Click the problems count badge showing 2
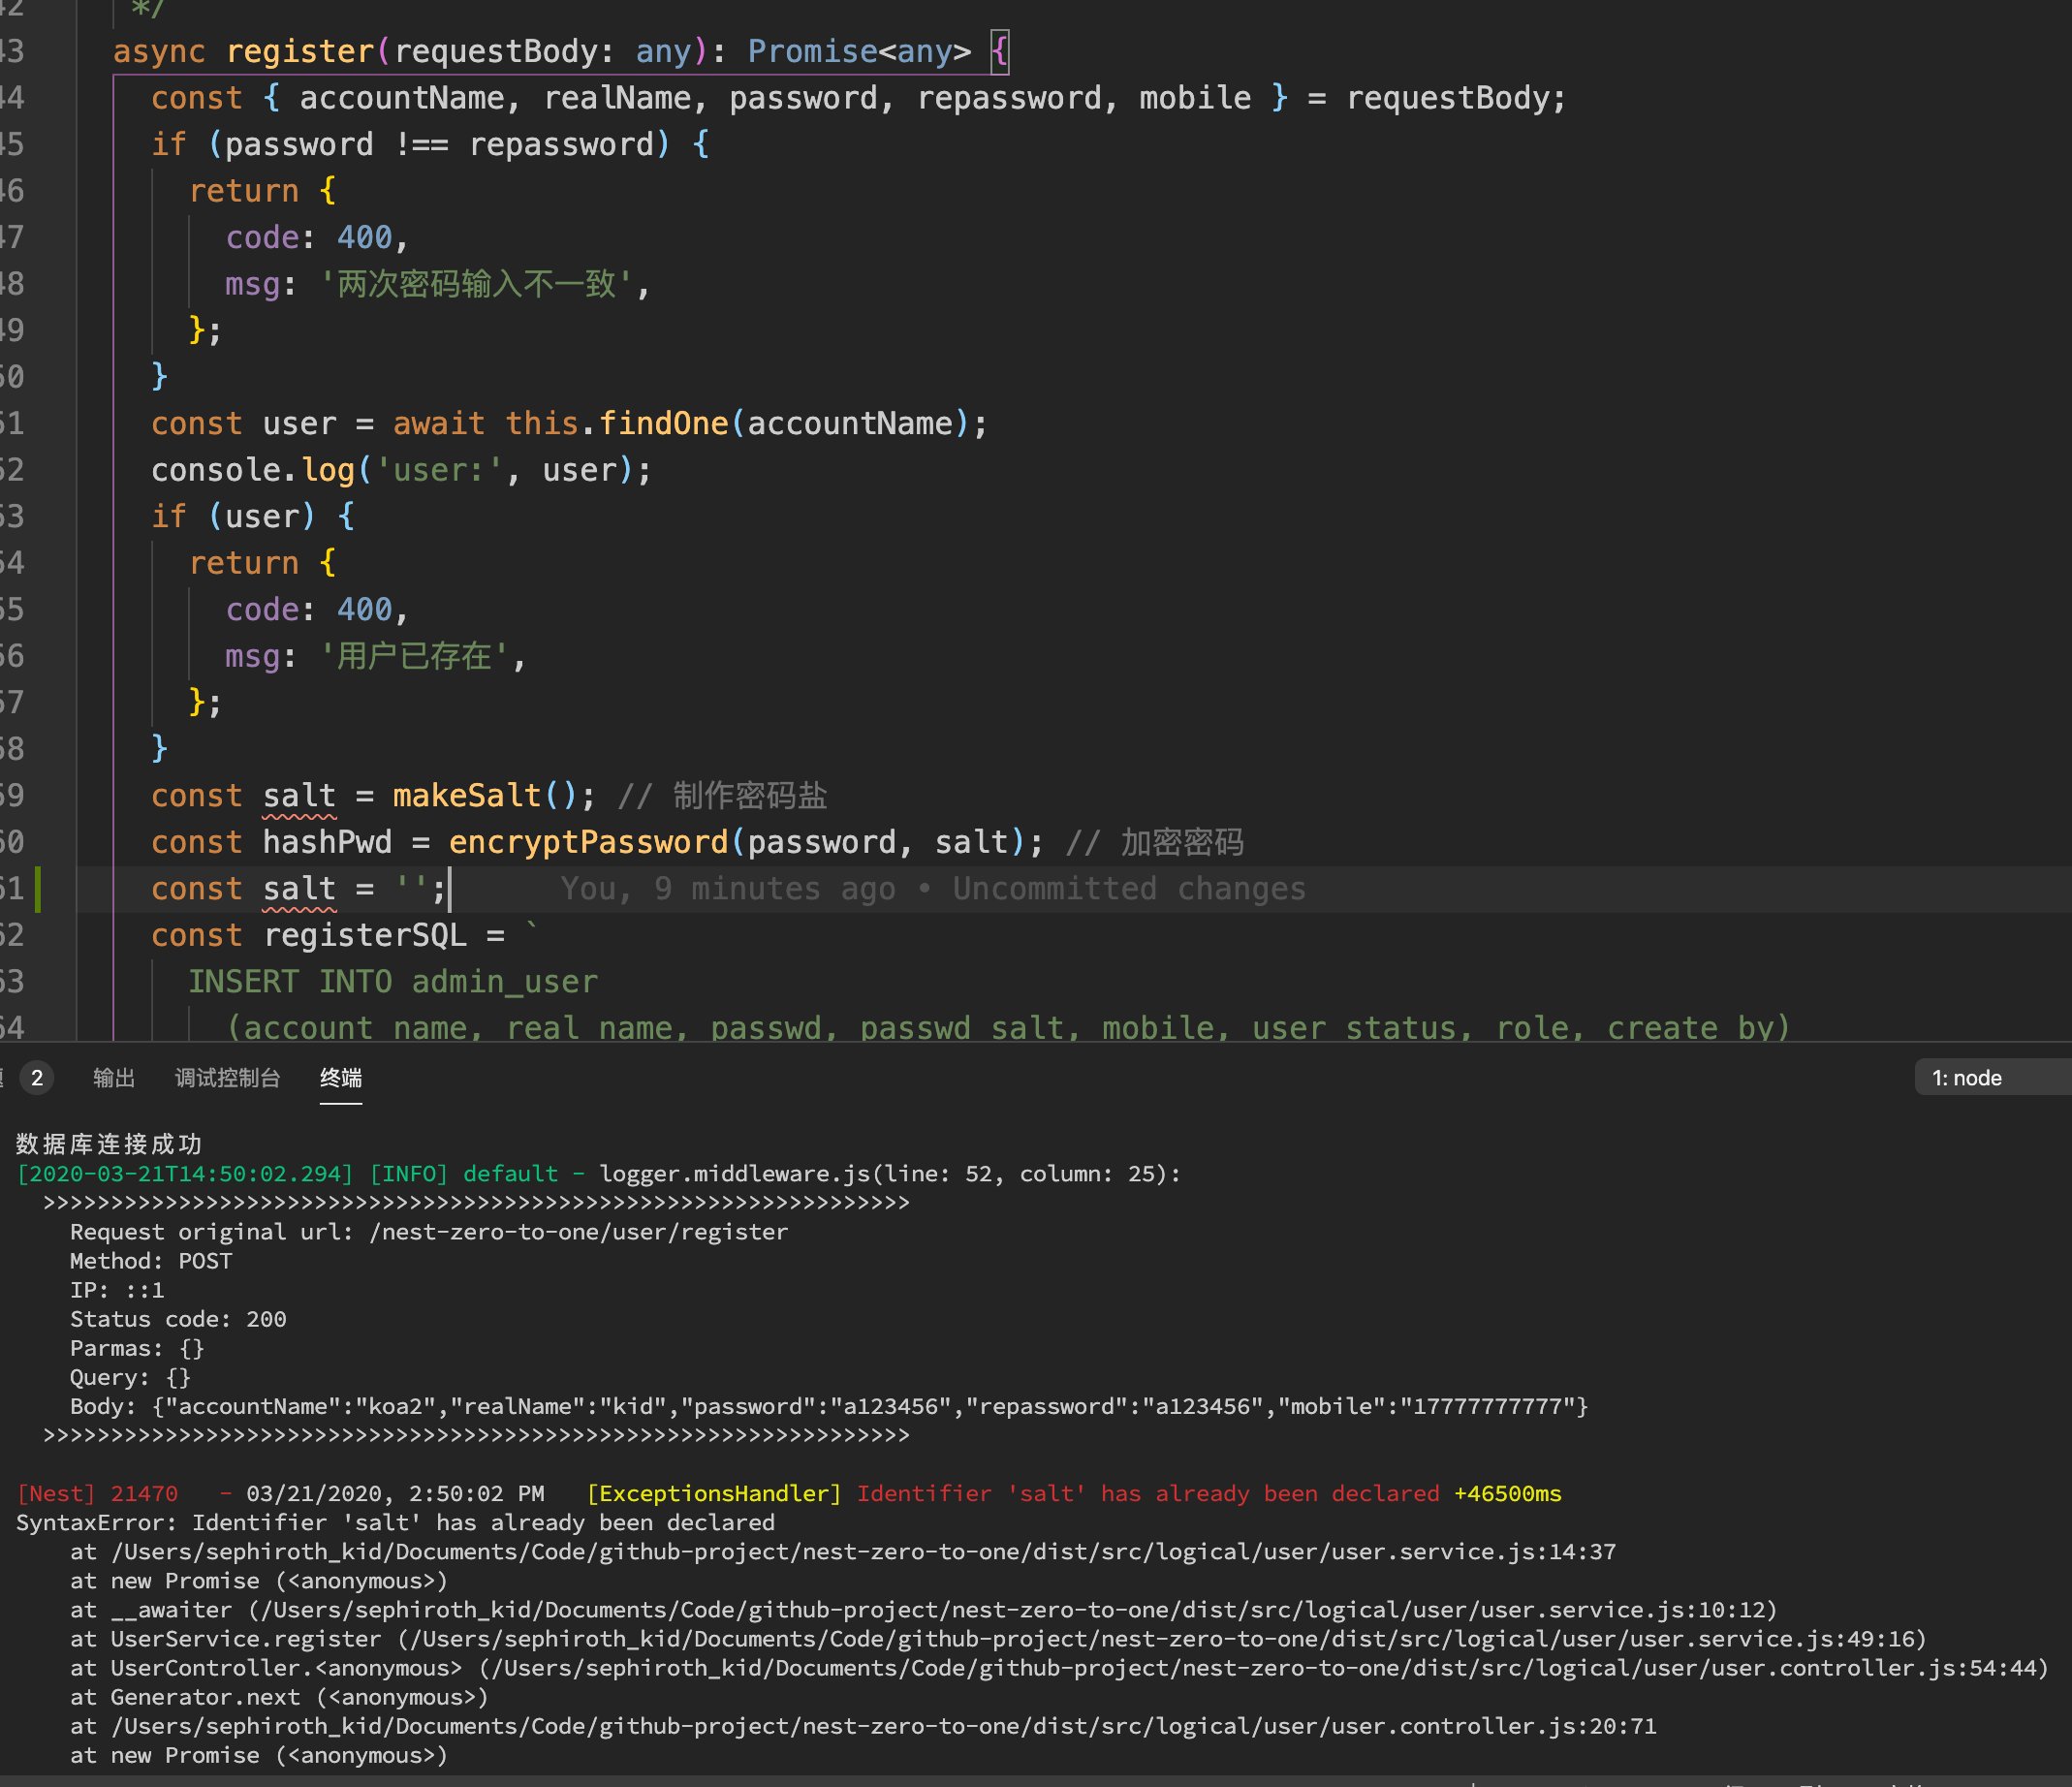2072x1787 pixels. tap(37, 1077)
